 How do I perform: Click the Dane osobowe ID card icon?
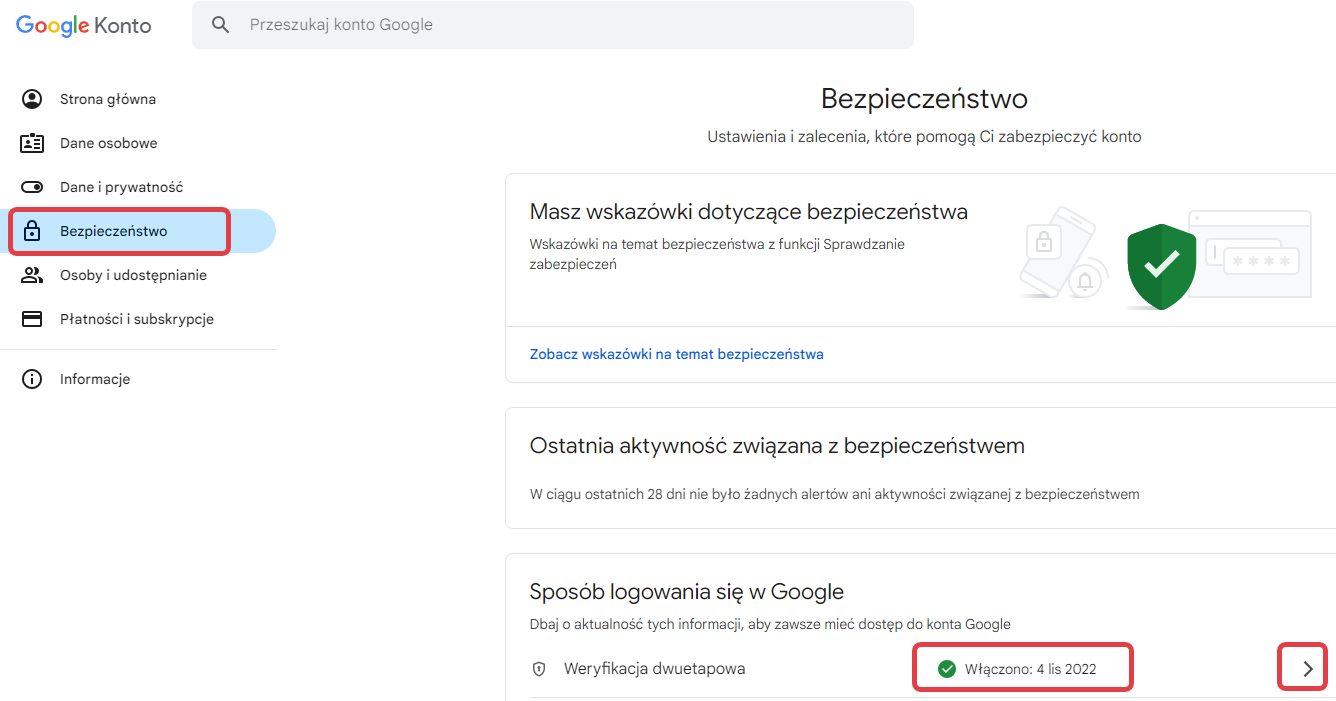point(32,143)
